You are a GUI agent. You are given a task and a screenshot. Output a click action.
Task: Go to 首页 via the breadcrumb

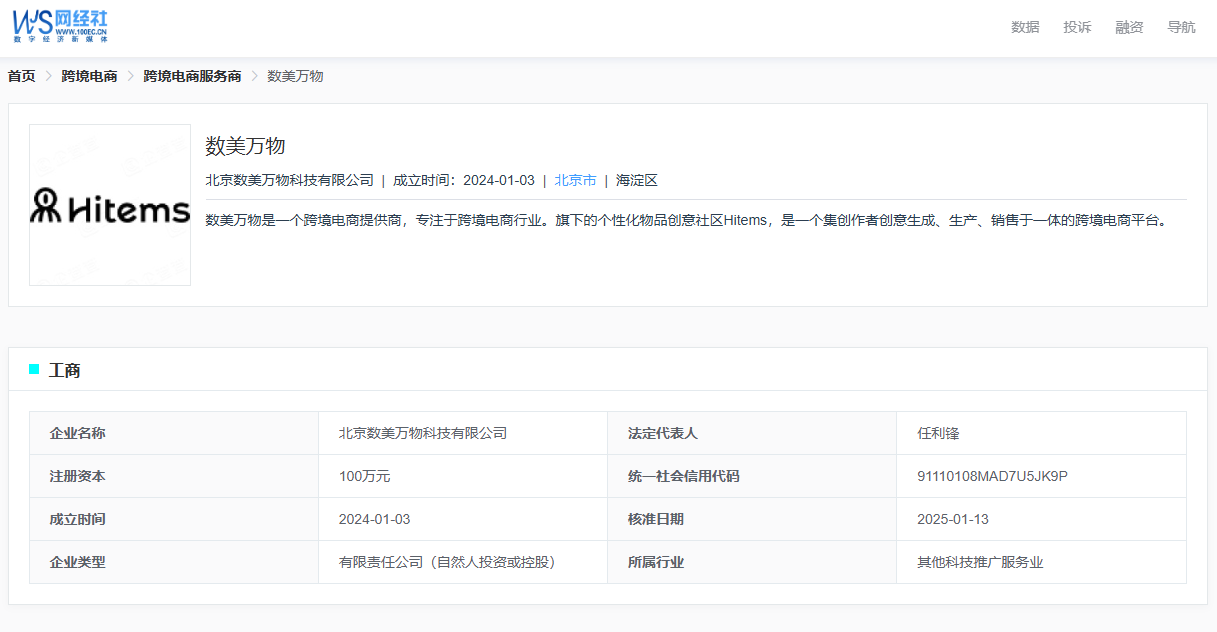19,75
